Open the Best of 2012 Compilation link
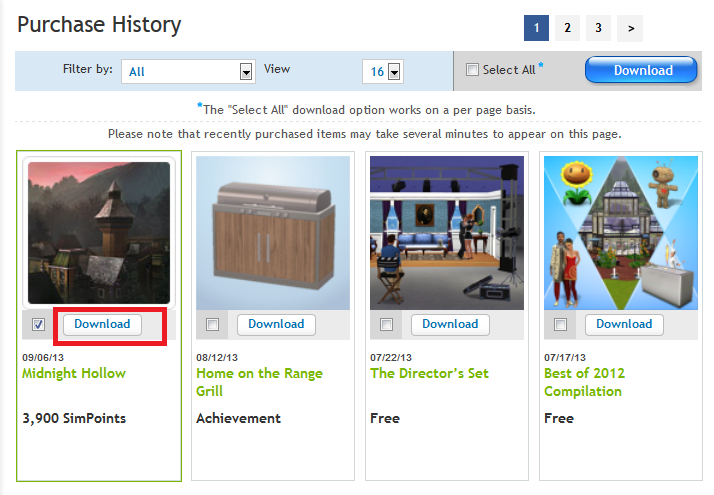 coord(584,382)
